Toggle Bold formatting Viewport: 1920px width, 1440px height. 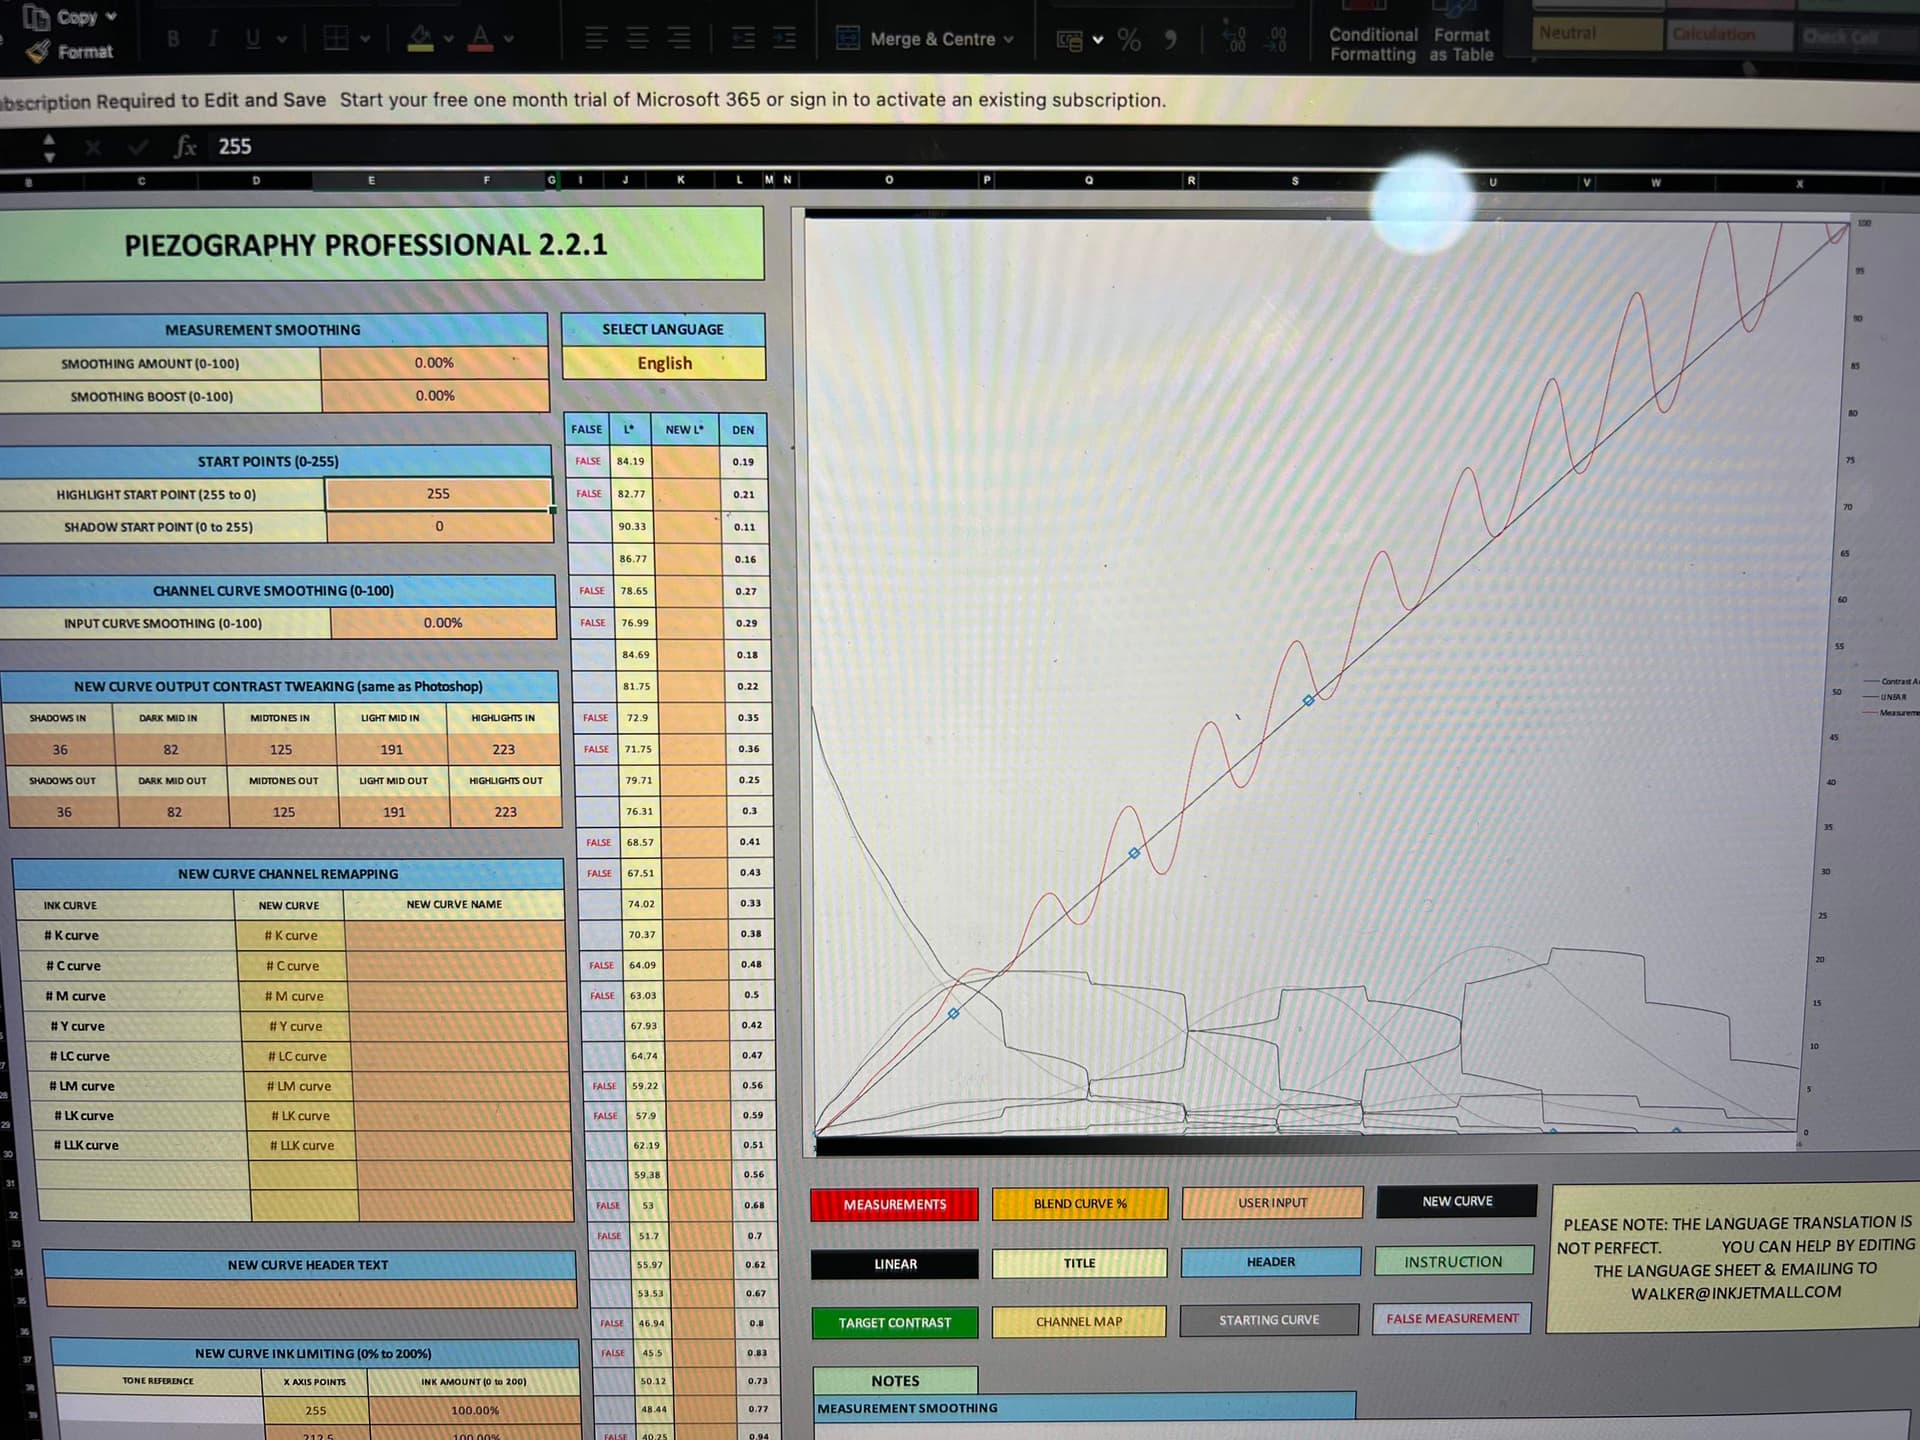(173, 39)
